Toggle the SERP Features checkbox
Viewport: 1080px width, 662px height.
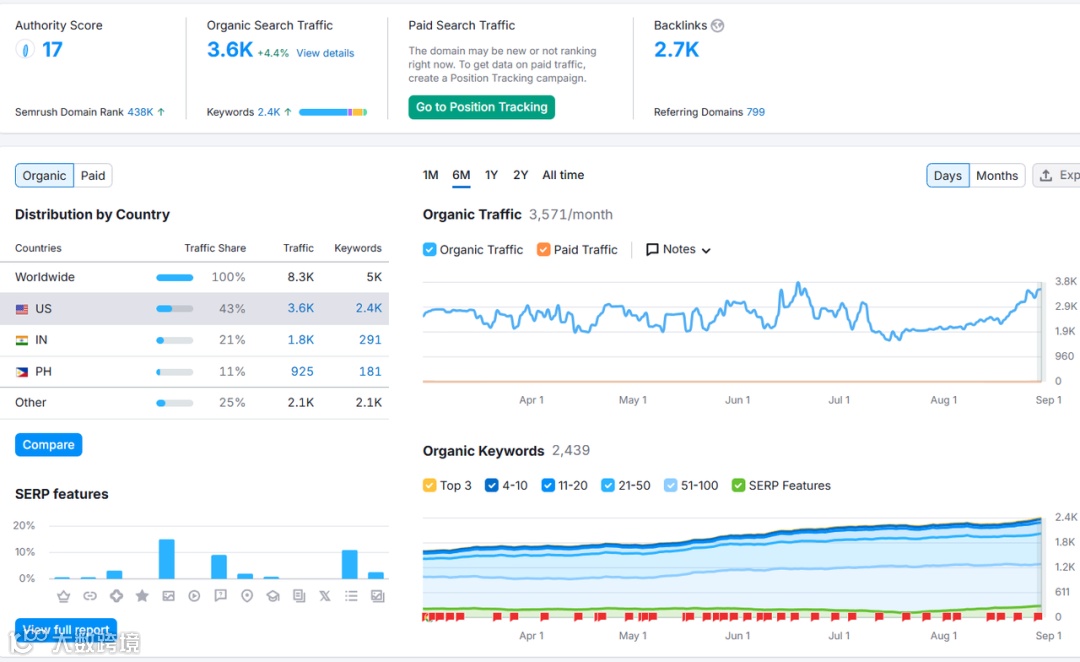pyautogui.click(x=738, y=486)
